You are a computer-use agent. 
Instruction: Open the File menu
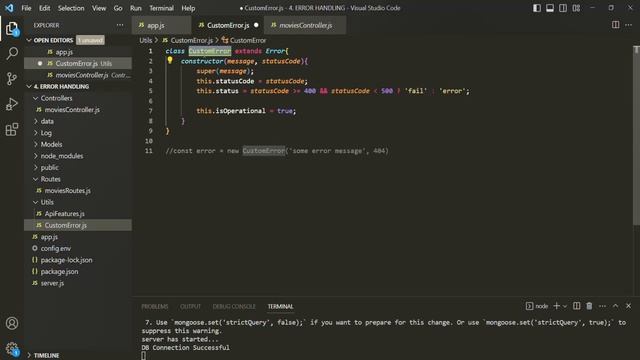pyautogui.click(x=26, y=8)
